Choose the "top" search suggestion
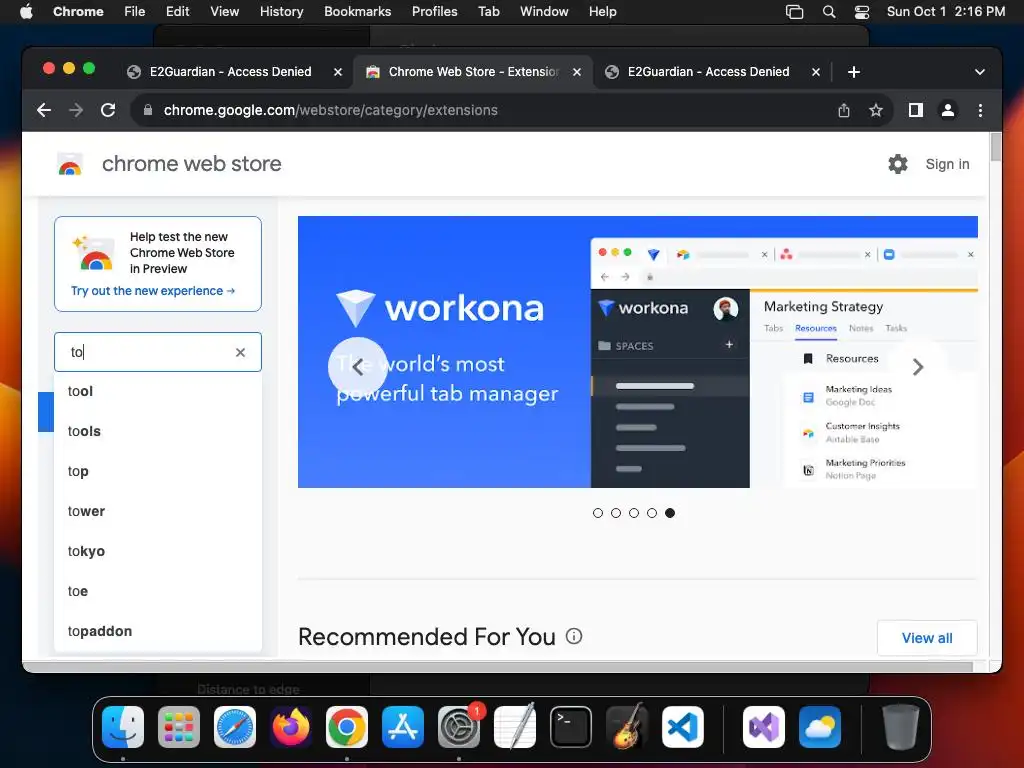This screenshot has height=768, width=1024. (158, 471)
